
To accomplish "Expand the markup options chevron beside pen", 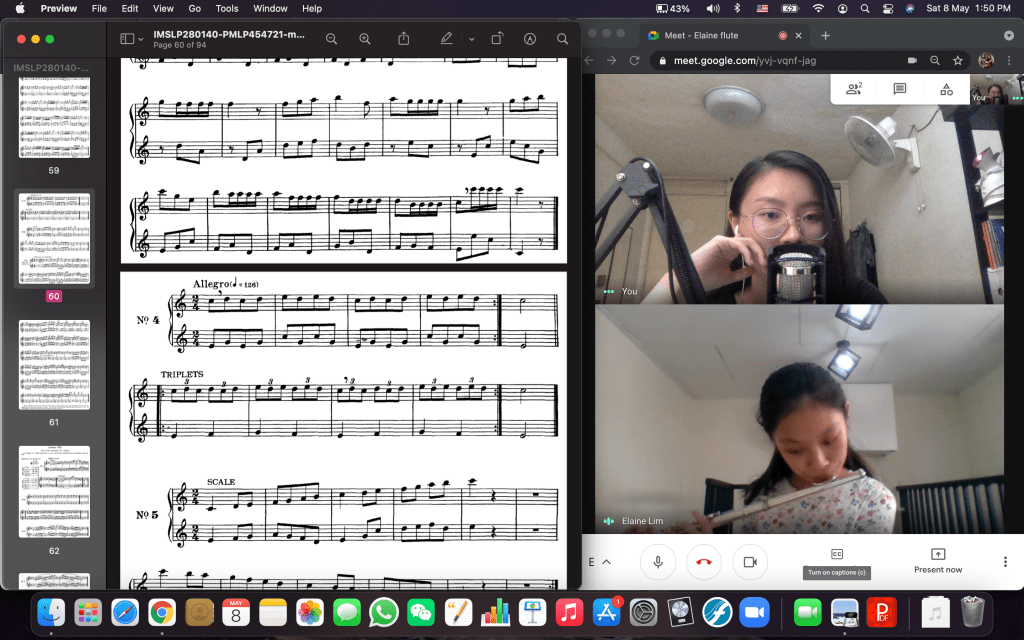I will pos(472,39).
